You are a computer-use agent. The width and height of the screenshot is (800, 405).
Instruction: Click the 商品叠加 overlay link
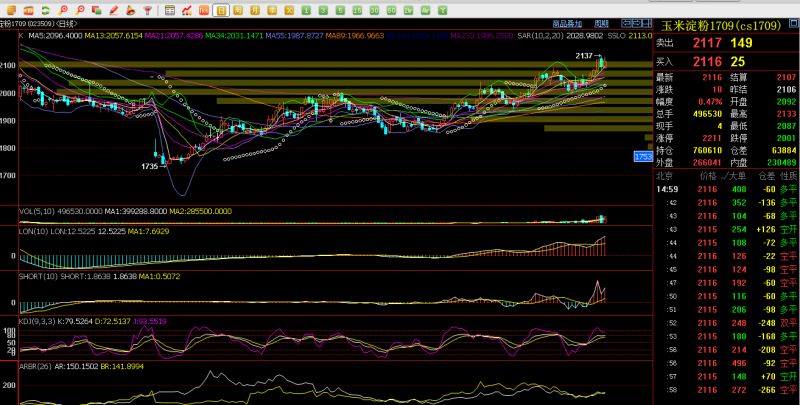[x=567, y=23]
